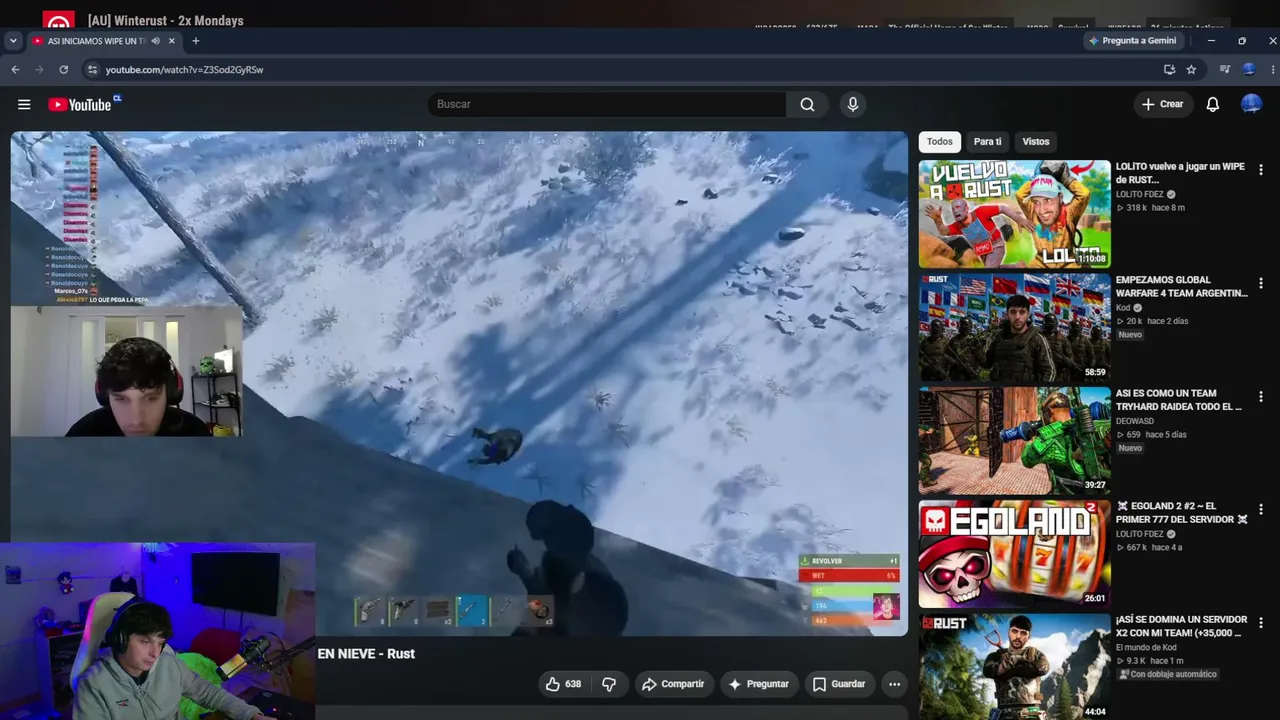Open the Kod channel name
Screen dimensions: 1280x720
click(1123, 308)
